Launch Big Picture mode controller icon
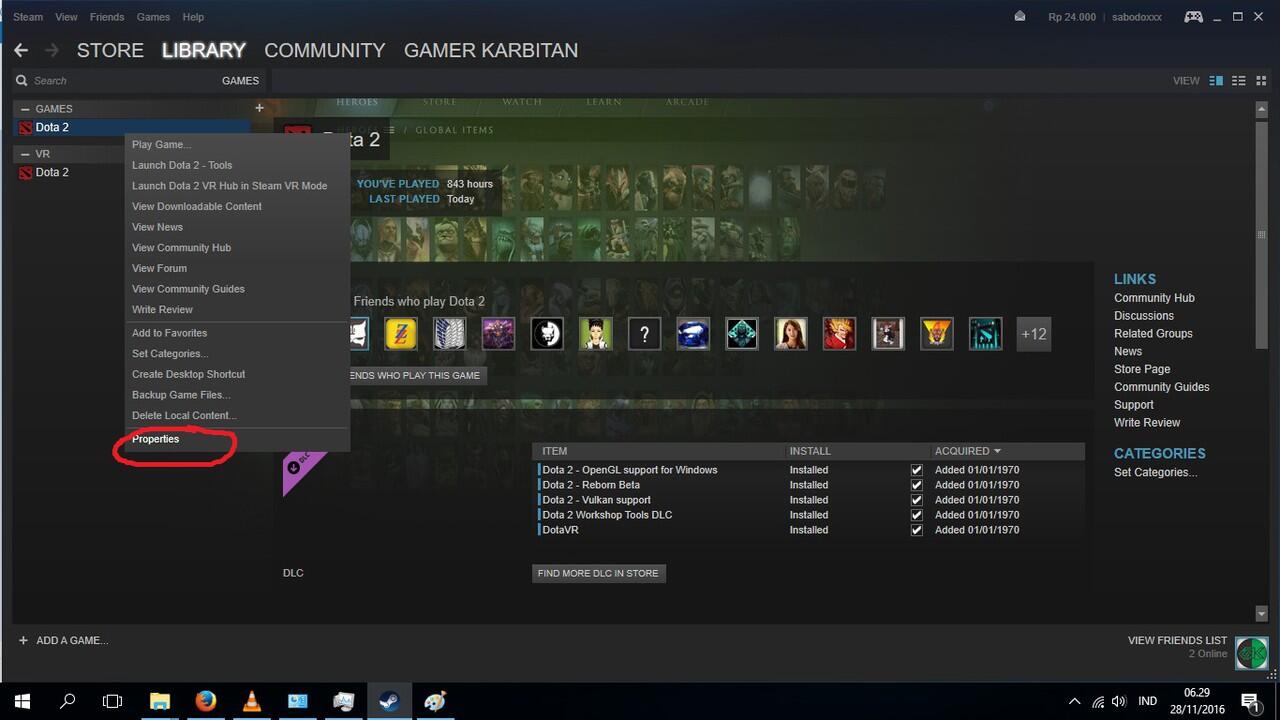Screen dimensions: 1280x720 (1193, 16)
